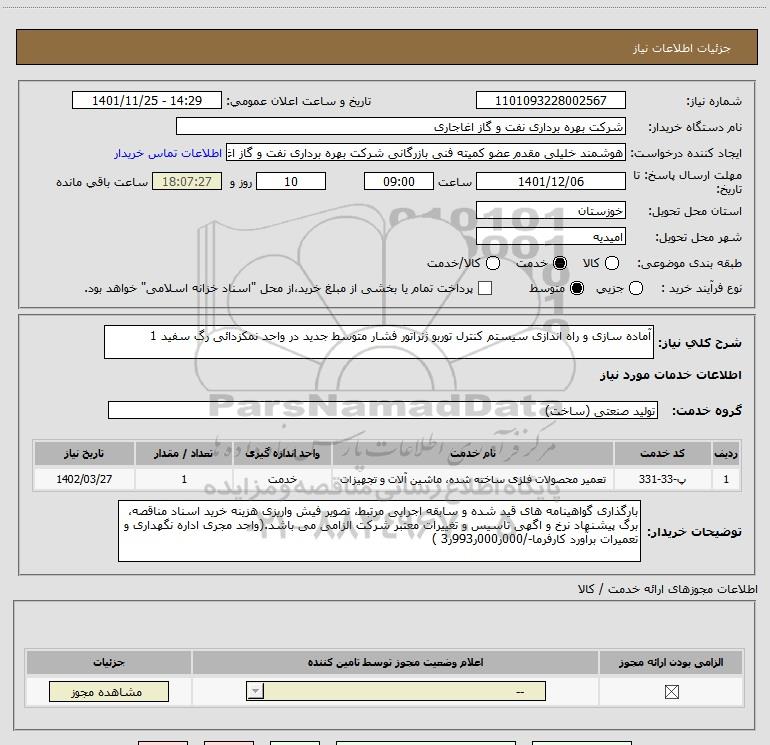The width and height of the screenshot is (770, 745).
Task: Click the جزئیات column header
Action: (x=109, y=662)
